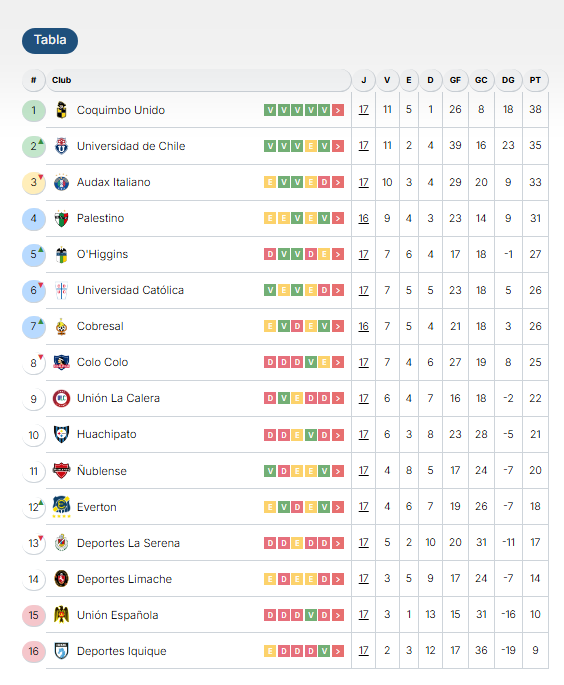Expand Audax Italiano's recent results arrow

point(338,182)
